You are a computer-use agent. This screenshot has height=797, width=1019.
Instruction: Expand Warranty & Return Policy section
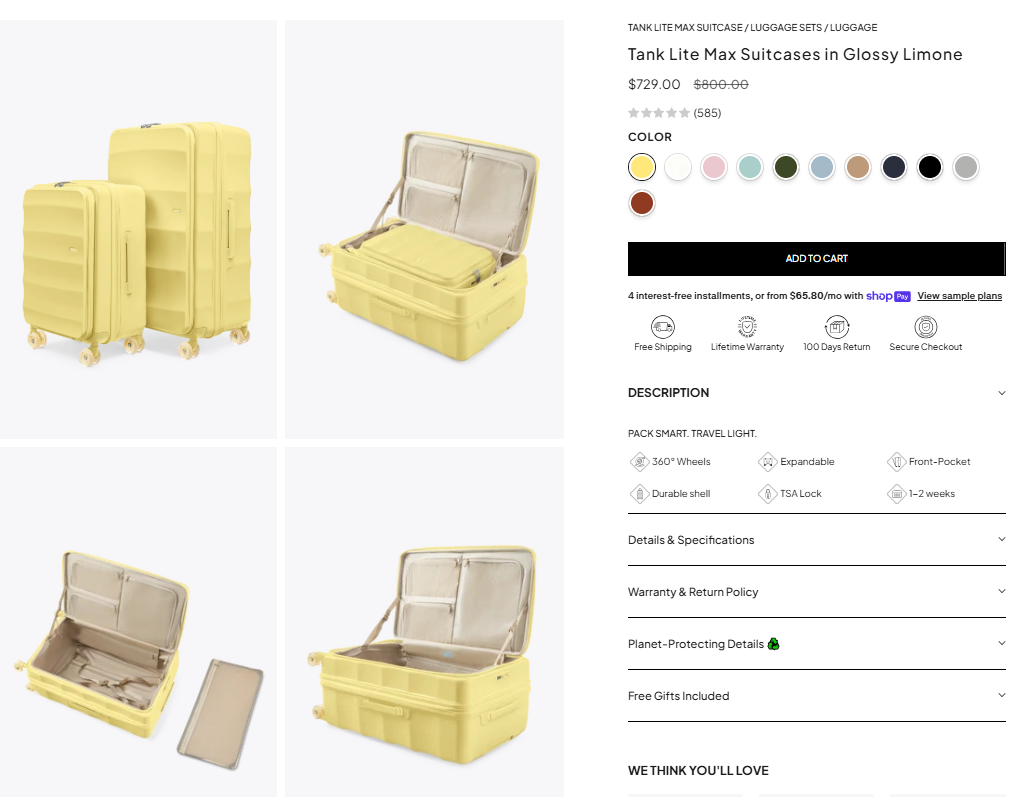(x=816, y=592)
